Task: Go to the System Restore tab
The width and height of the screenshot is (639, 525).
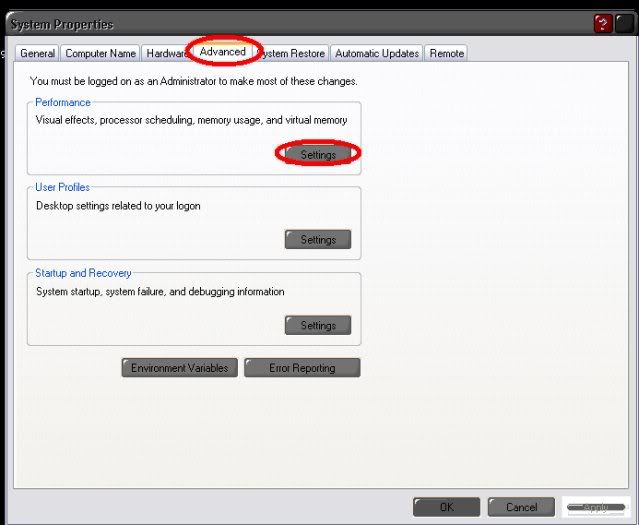Action: coord(292,54)
